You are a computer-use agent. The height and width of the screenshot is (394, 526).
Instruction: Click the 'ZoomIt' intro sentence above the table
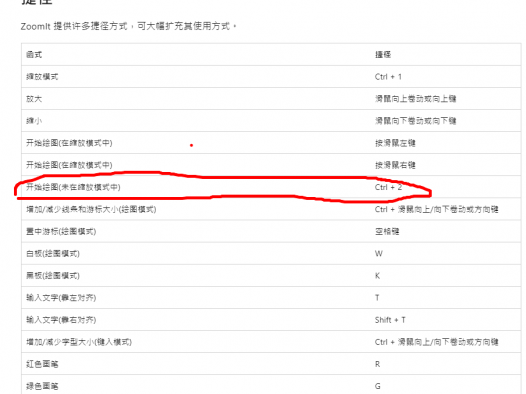point(128,26)
